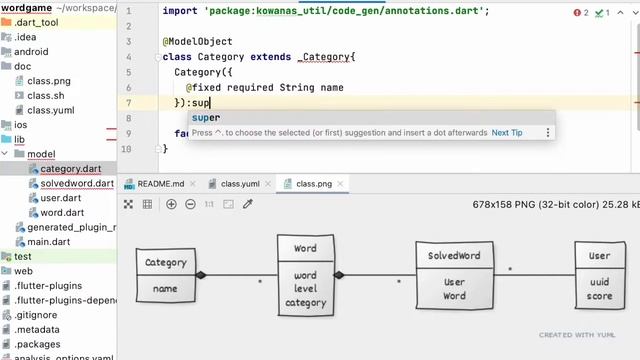Select the model folder
This screenshot has height=360, width=640.
pos(41,154)
